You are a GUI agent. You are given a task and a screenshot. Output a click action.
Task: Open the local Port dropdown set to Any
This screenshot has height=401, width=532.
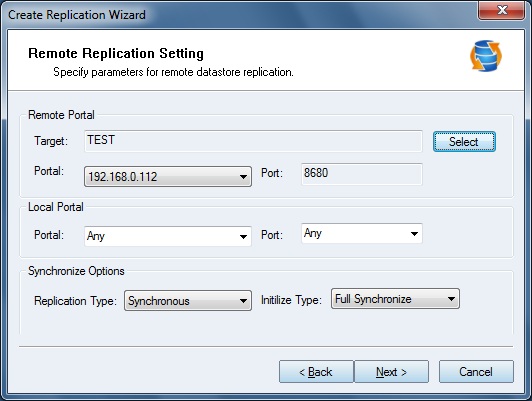click(x=362, y=233)
